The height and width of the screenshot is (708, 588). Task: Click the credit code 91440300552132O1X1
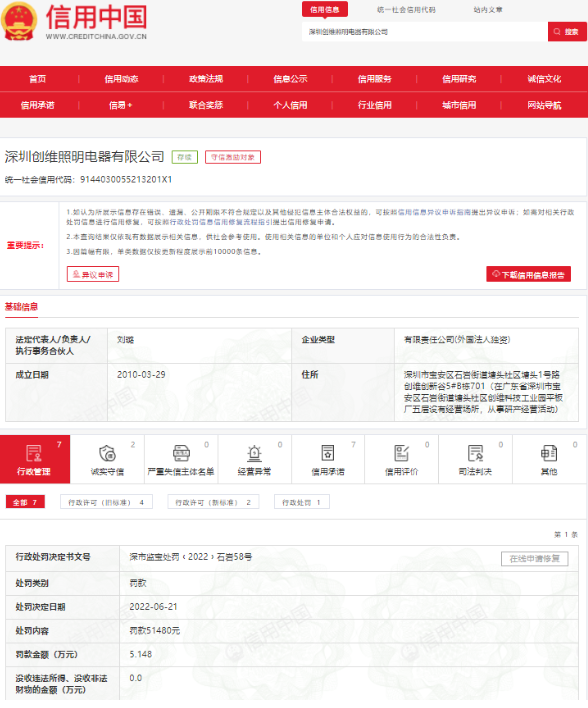click(x=126, y=180)
